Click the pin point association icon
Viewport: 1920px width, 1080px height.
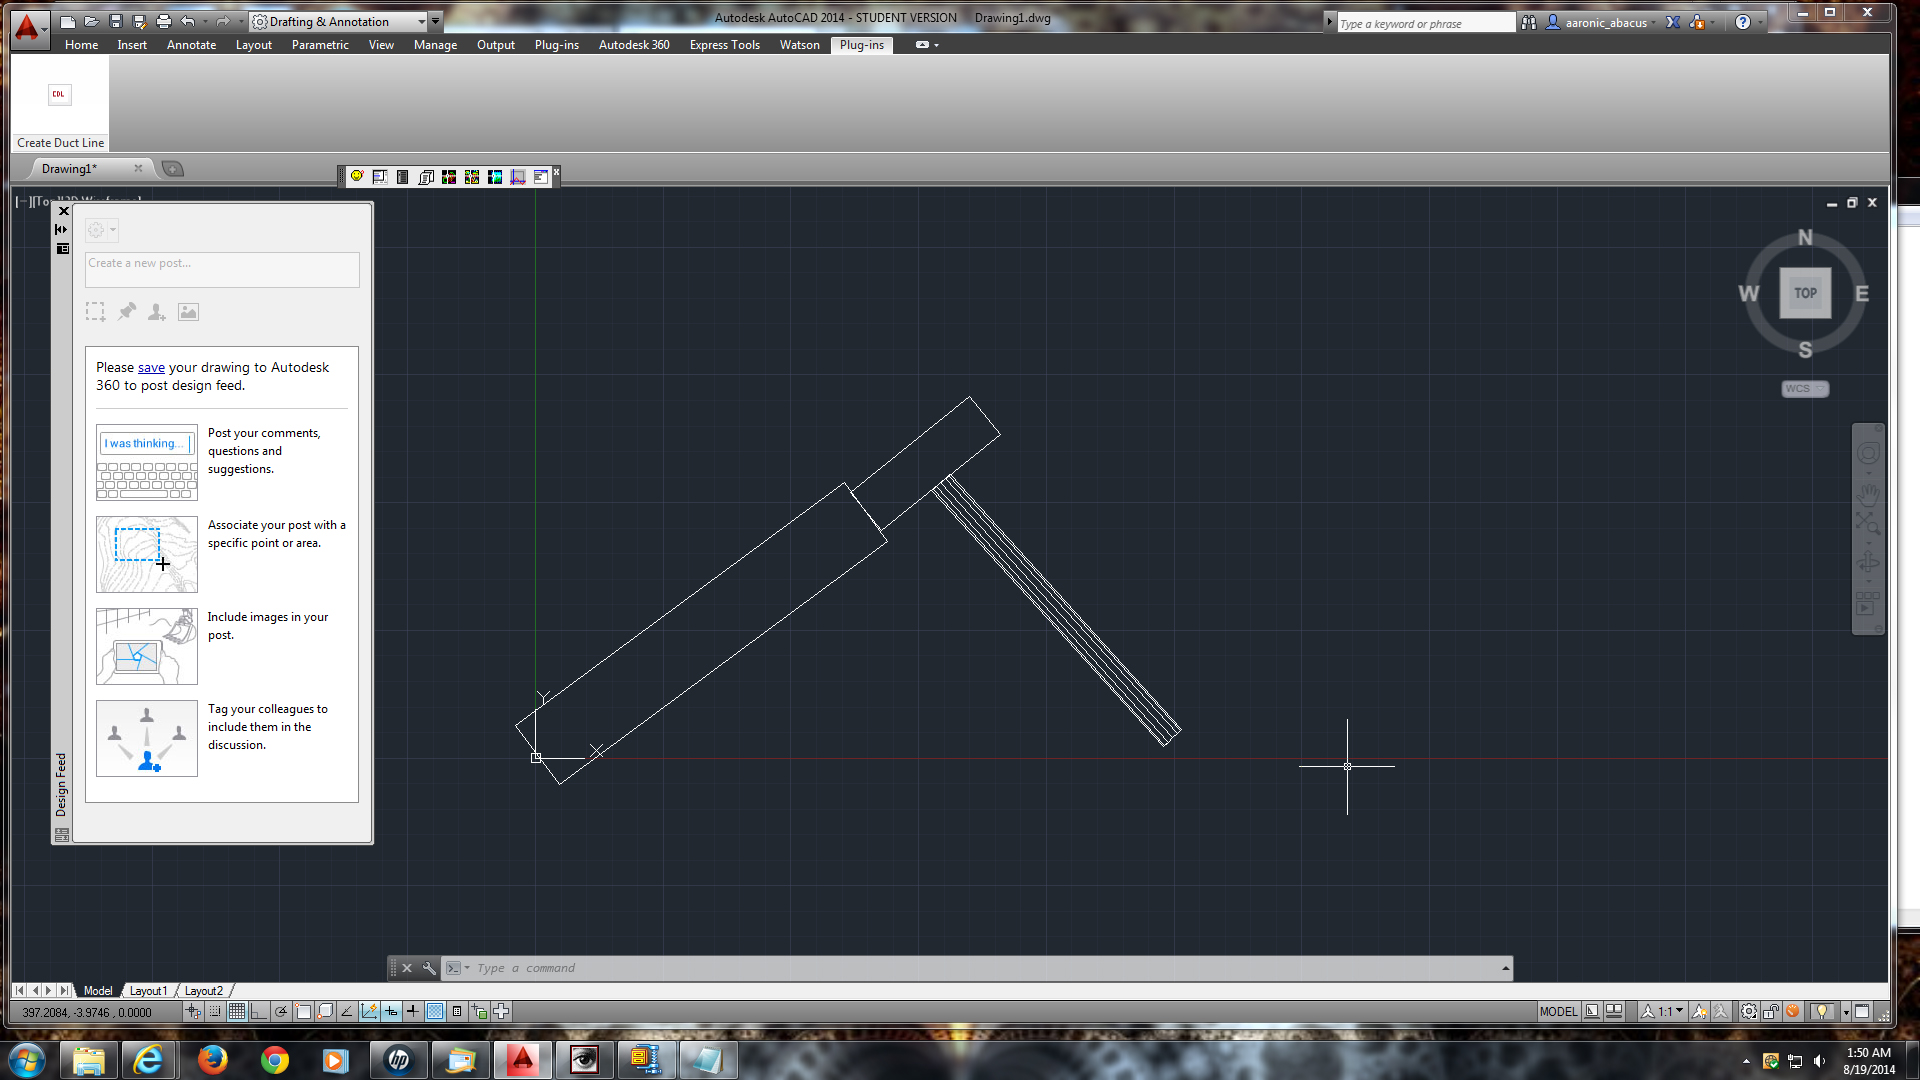(127, 312)
